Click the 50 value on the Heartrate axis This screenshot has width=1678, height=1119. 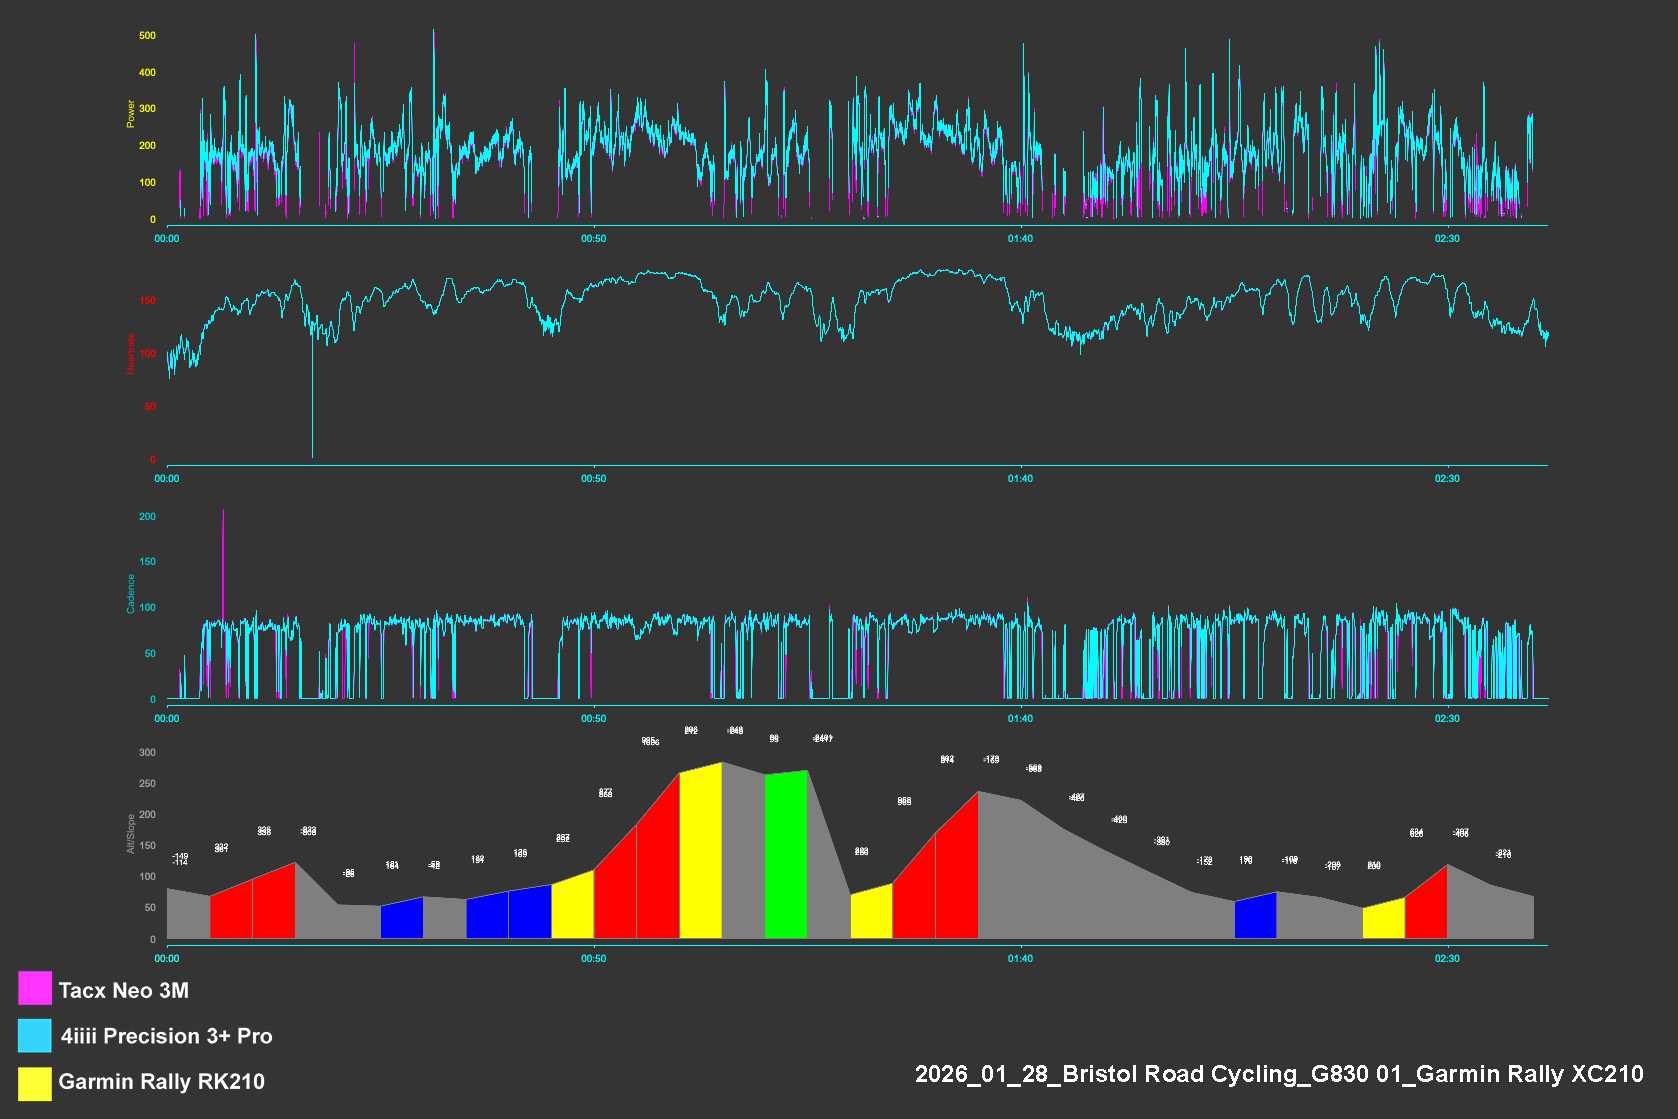click(x=150, y=407)
